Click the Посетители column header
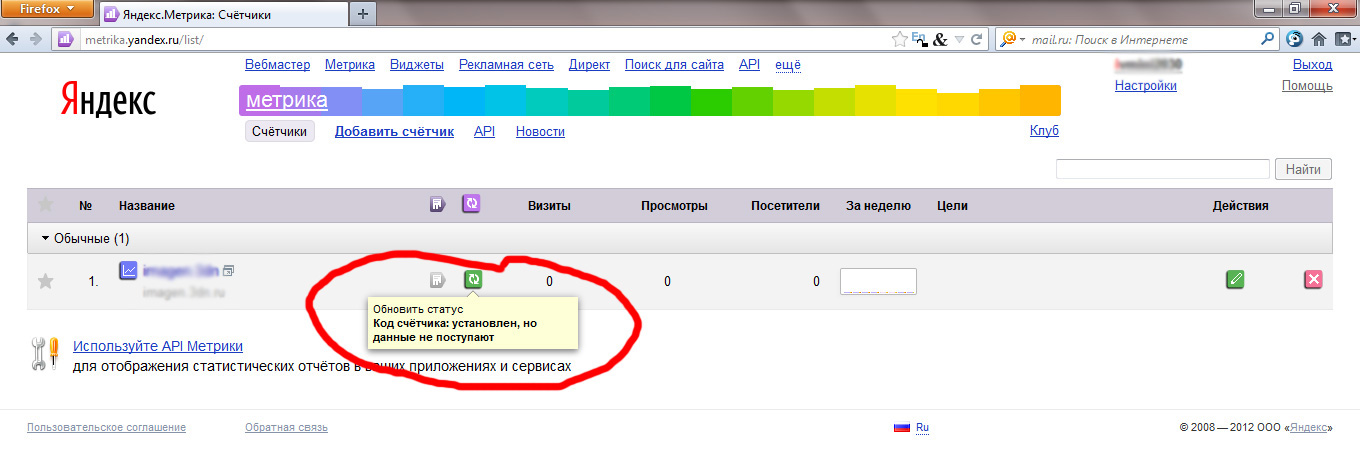Image resolution: width=1360 pixels, height=450 pixels. point(785,206)
